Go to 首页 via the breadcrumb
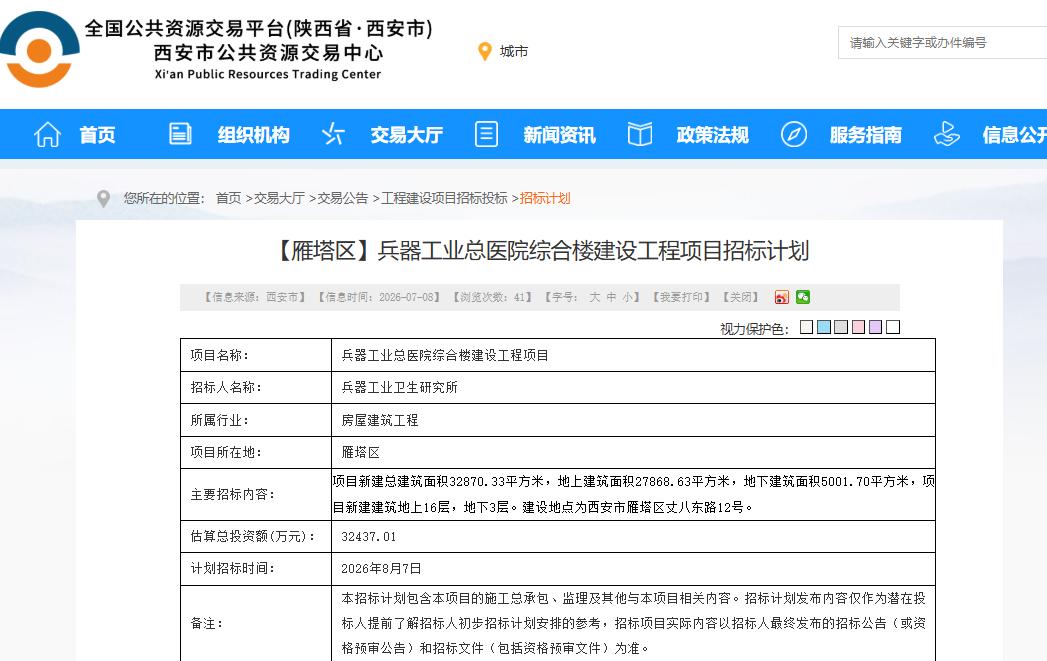The width and height of the screenshot is (1047, 661). click(228, 198)
